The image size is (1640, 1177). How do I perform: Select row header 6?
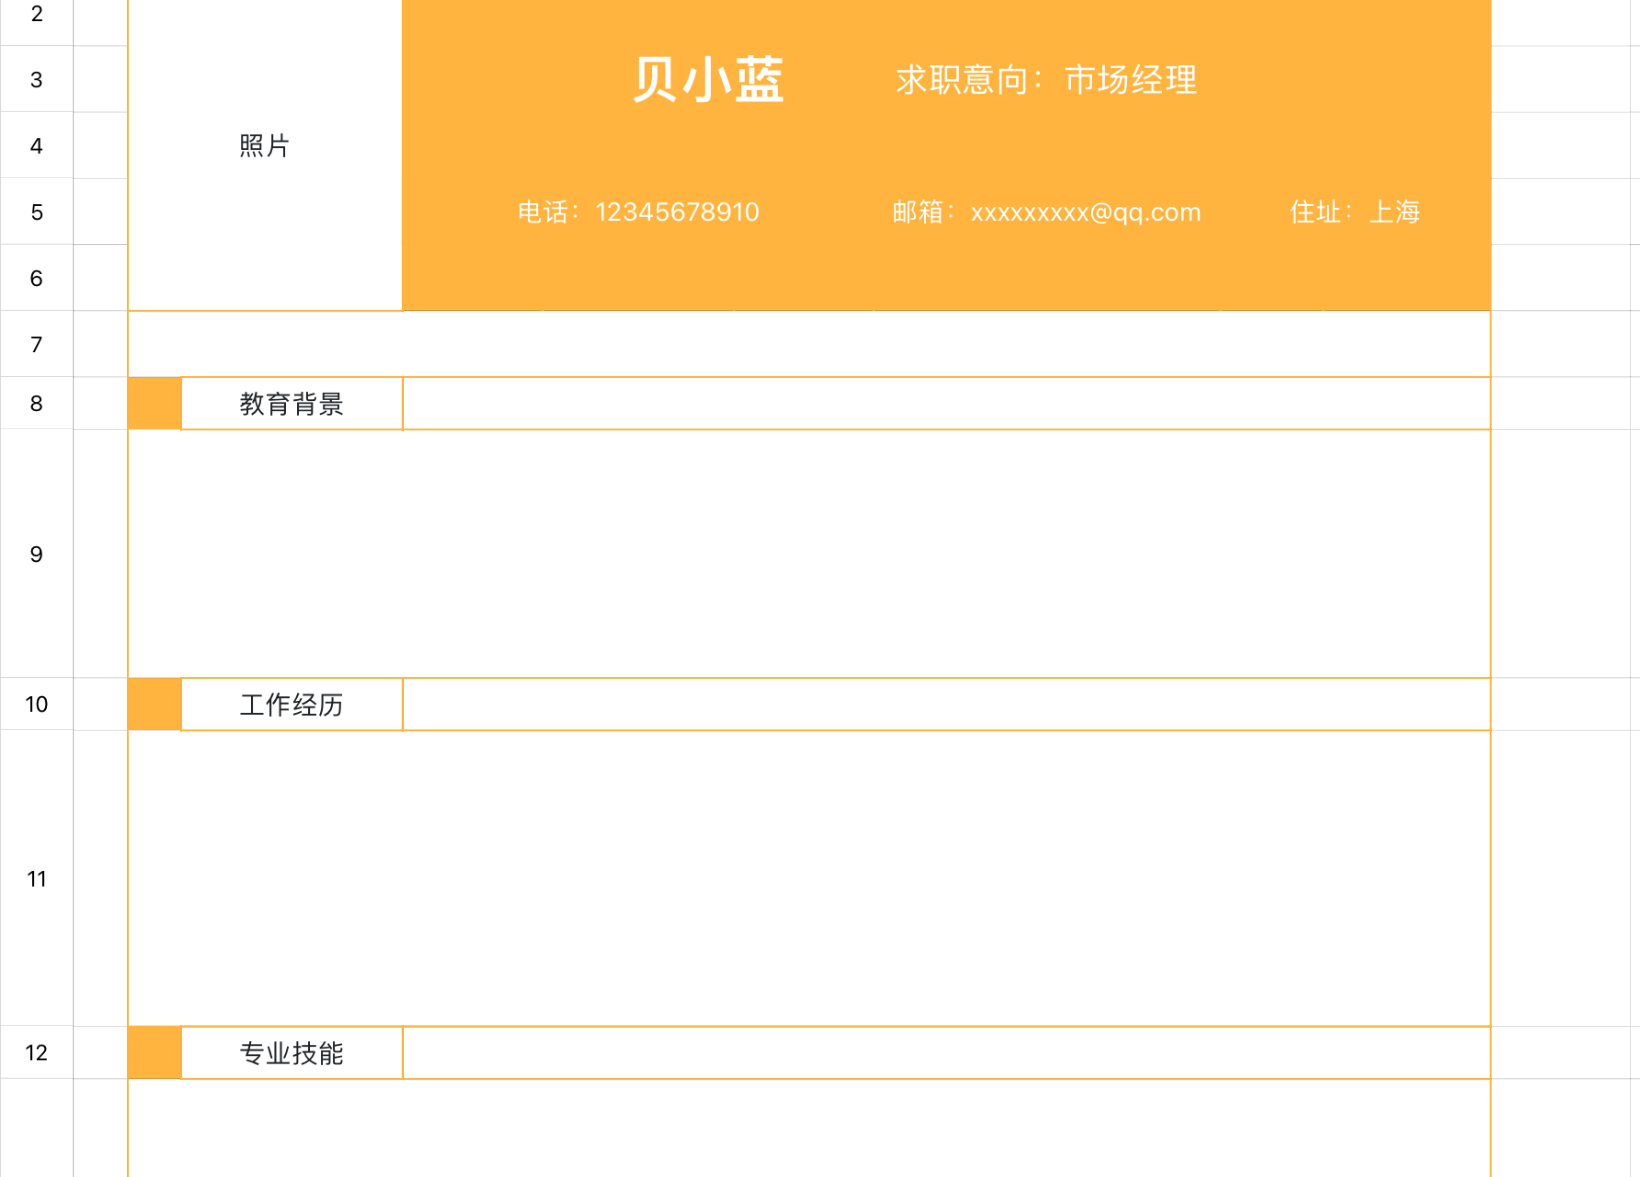coord(36,278)
